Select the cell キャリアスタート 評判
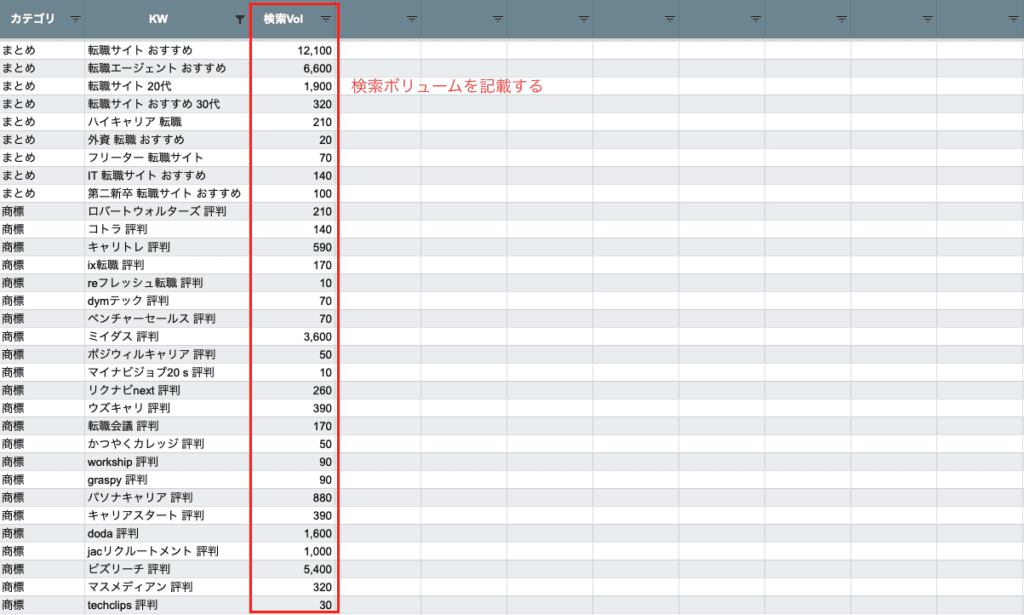The width and height of the screenshot is (1024, 615). (167, 516)
